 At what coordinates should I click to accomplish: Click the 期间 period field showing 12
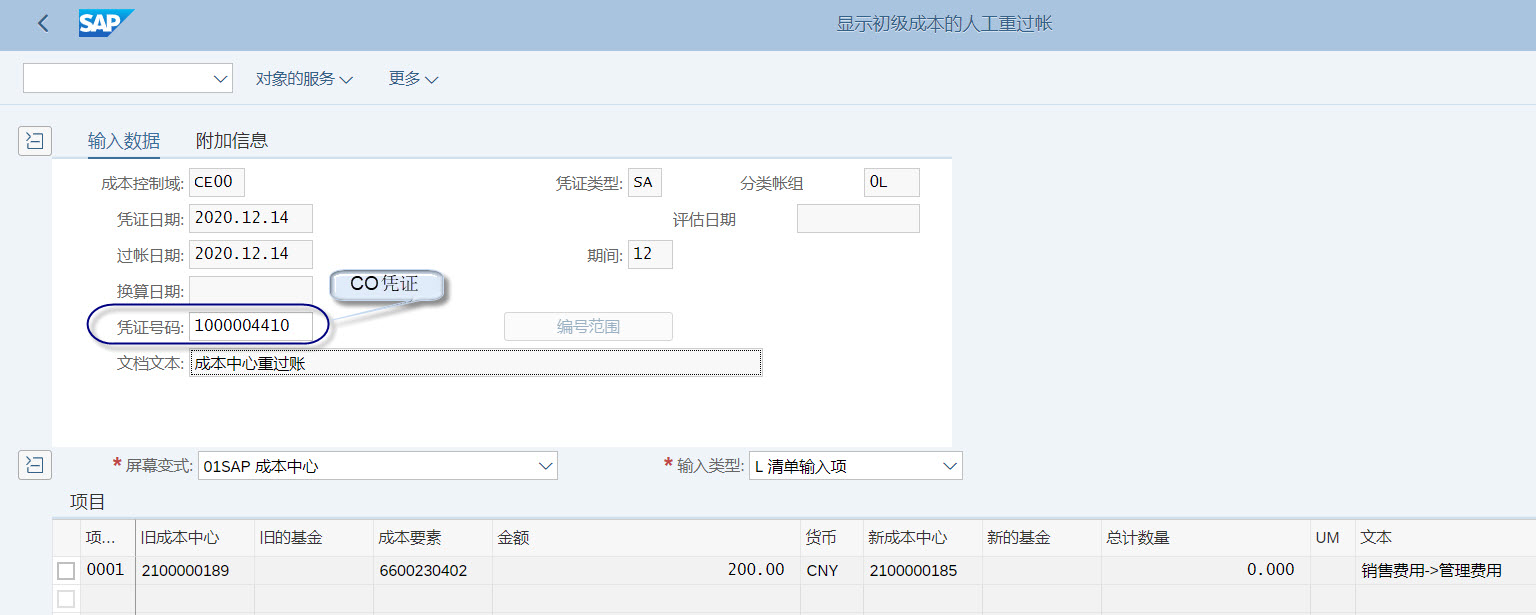pyautogui.click(x=650, y=254)
